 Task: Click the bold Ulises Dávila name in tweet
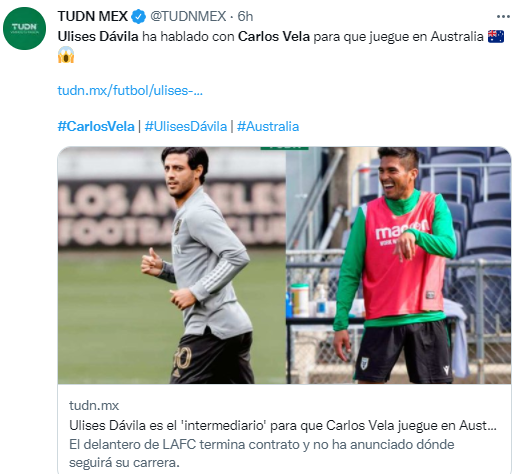(x=98, y=36)
